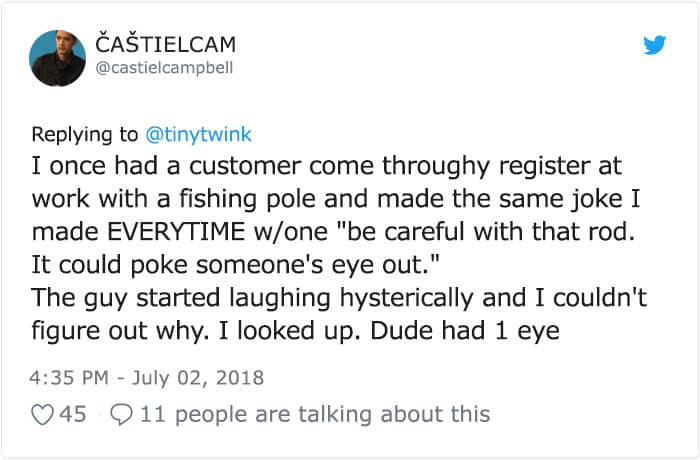This screenshot has width=700, height=460.
Task: Open the ČAŠTIELCAM profile avatar
Action: (x=57, y=58)
